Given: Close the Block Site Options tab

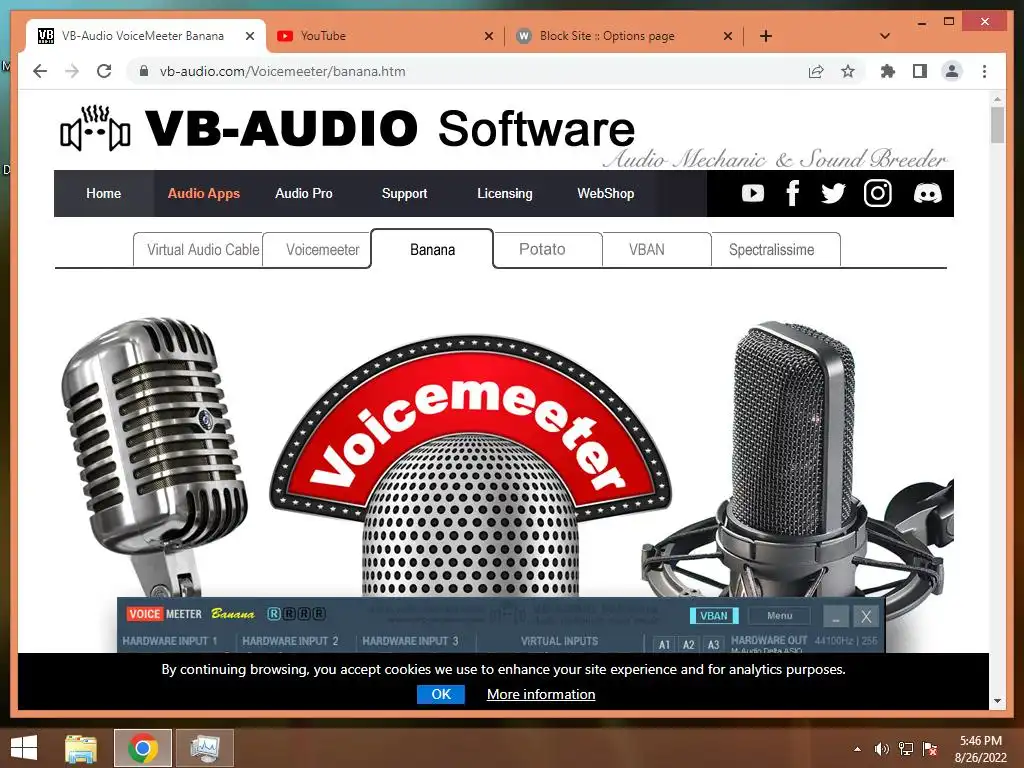Looking at the screenshot, I should tap(728, 36).
